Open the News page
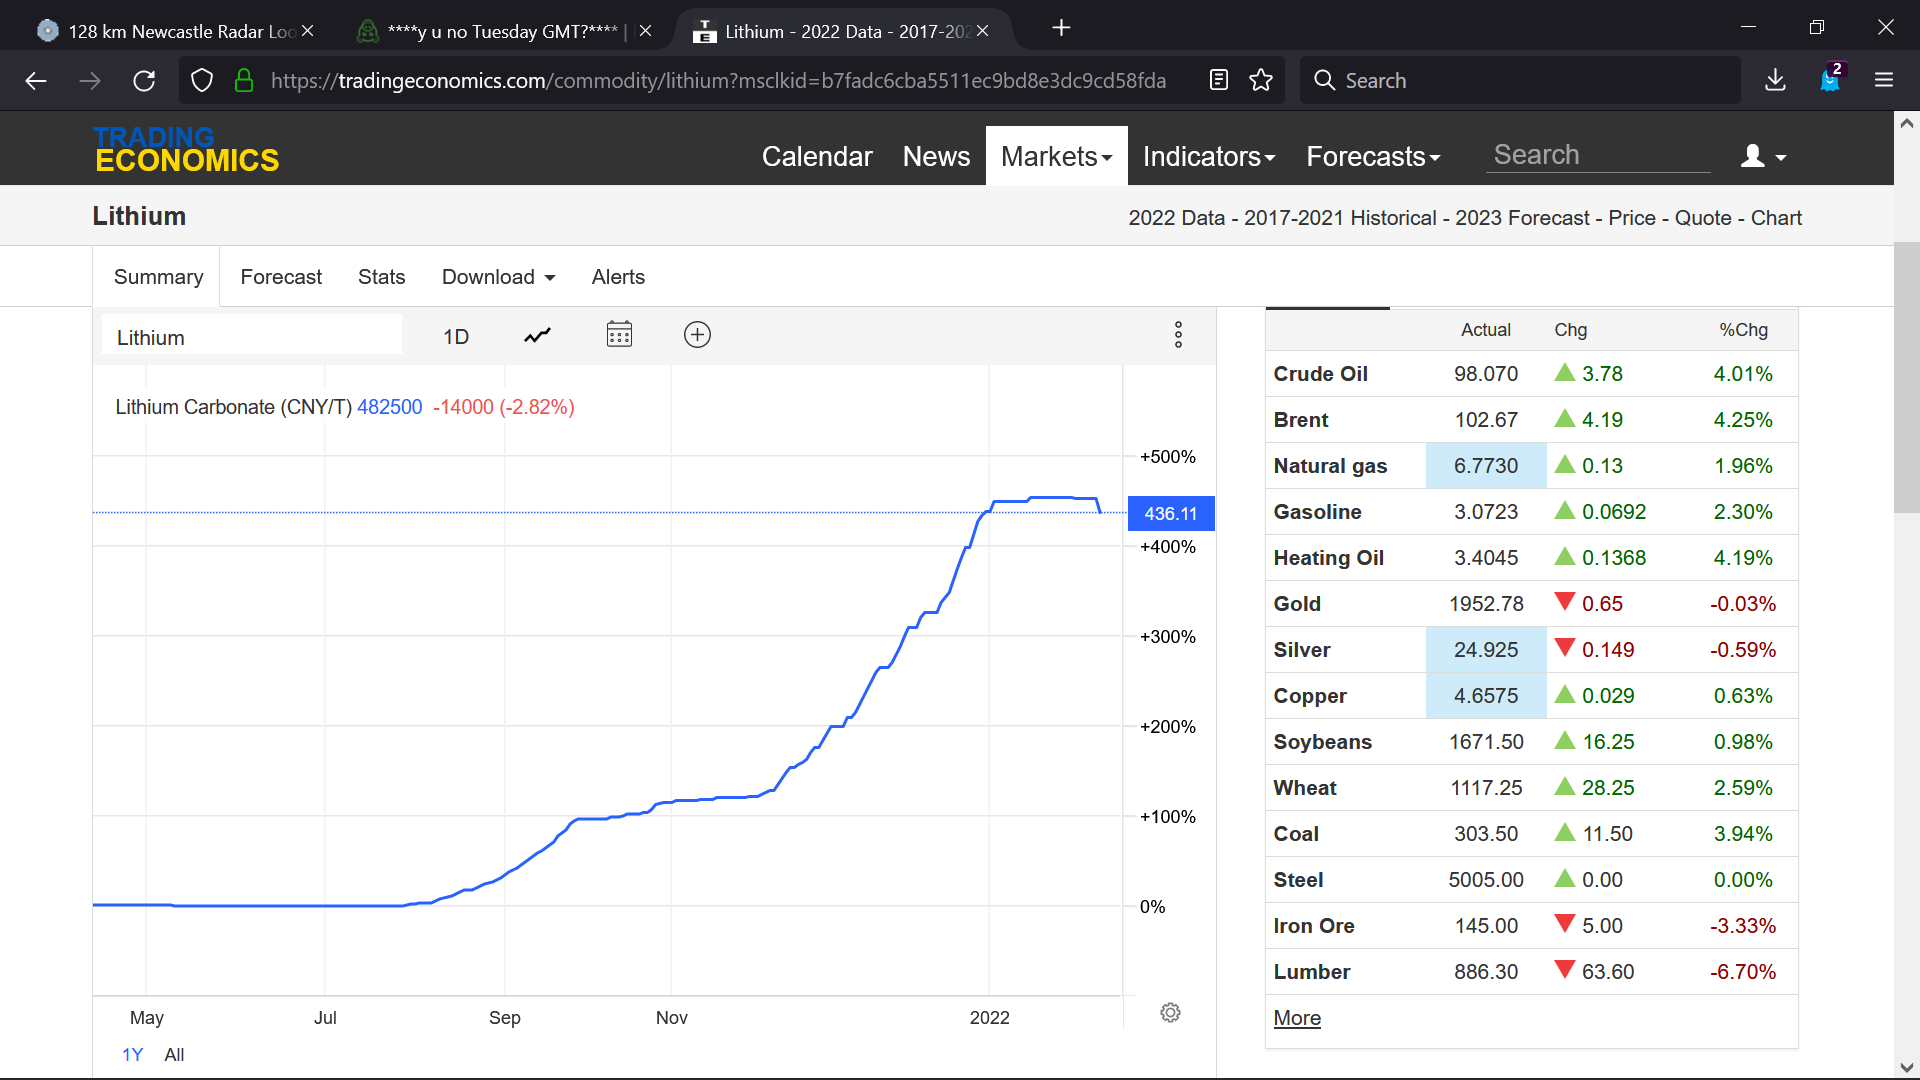 click(x=936, y=157)
